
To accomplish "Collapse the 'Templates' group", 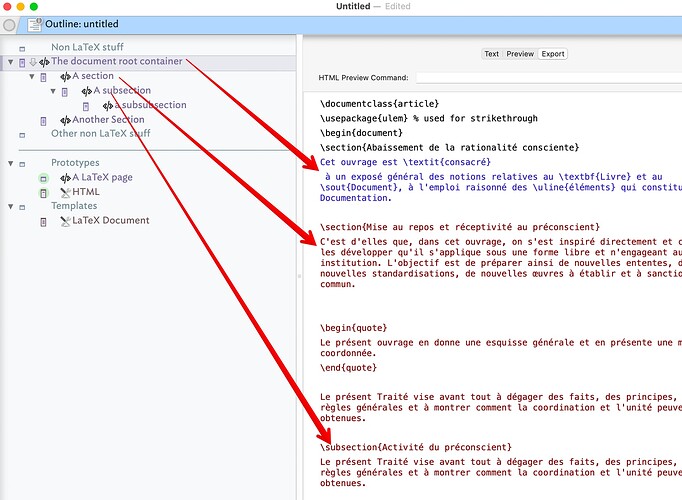I will coord(10,207).
